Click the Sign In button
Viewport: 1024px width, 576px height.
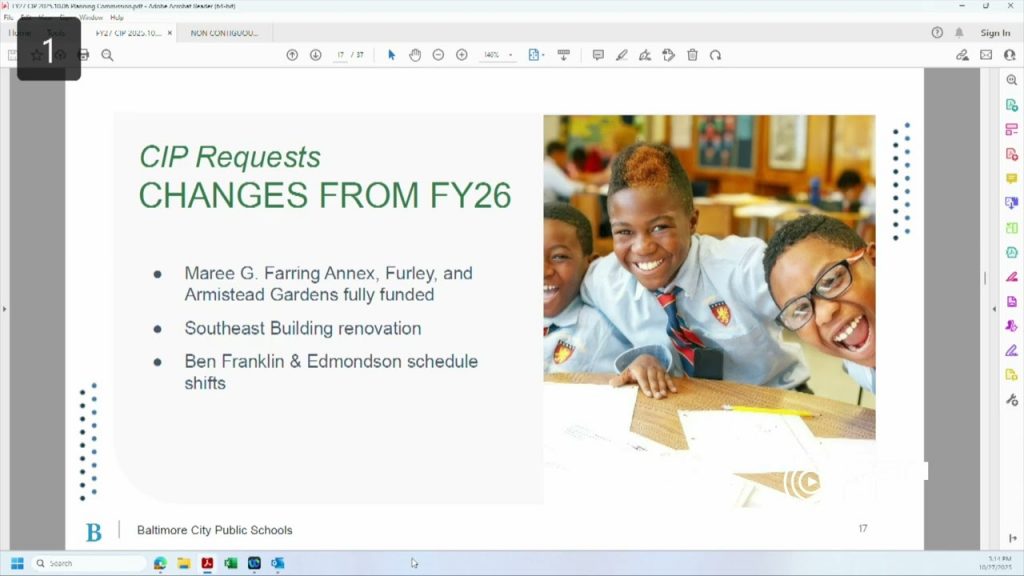pyautogui.click(x=995, y=33)
